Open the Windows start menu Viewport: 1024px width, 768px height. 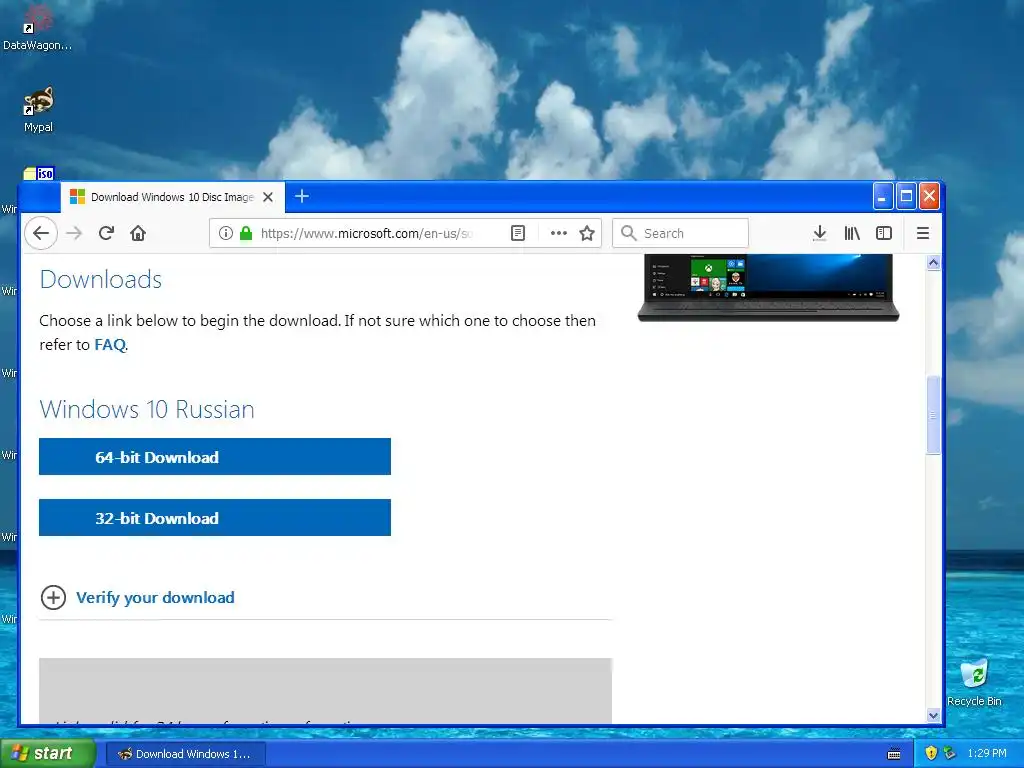coord(48,754)
